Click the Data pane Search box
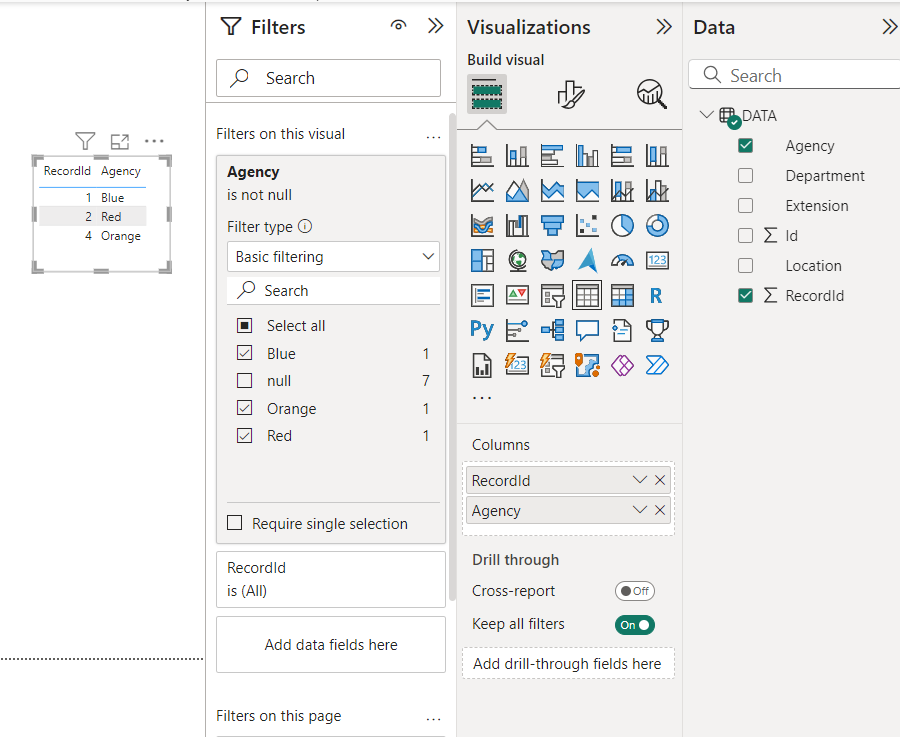The height and width of the screenshot is (737, 900). pos(794,75)
